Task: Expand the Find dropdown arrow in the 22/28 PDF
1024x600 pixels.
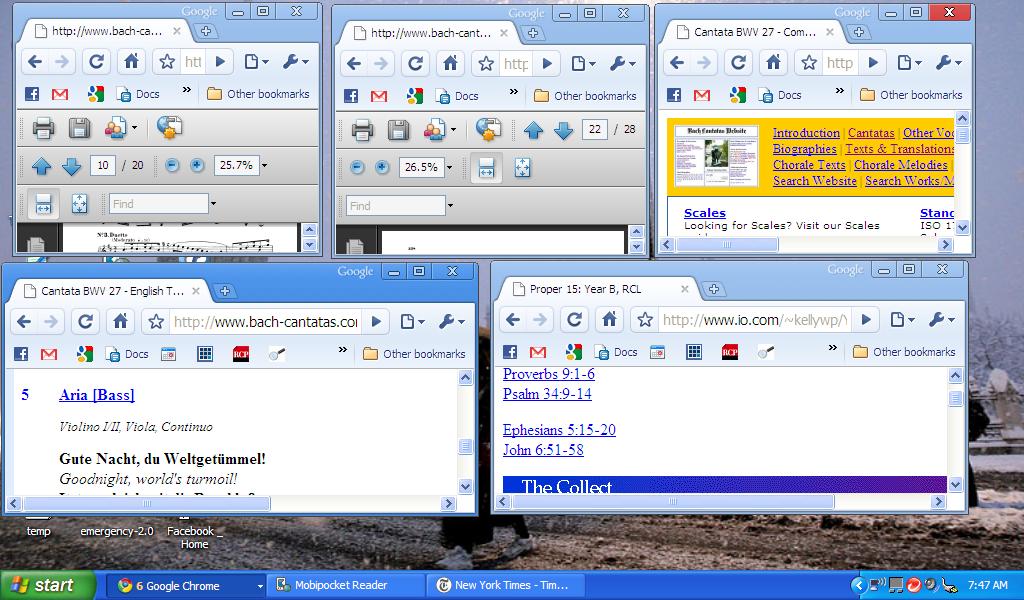Action: [x=450, y=206]
